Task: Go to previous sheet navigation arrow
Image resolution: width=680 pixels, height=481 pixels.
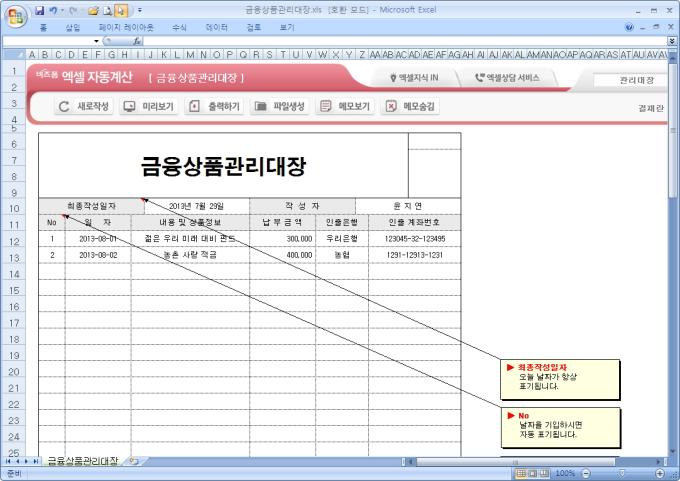Action: [17, 461]
